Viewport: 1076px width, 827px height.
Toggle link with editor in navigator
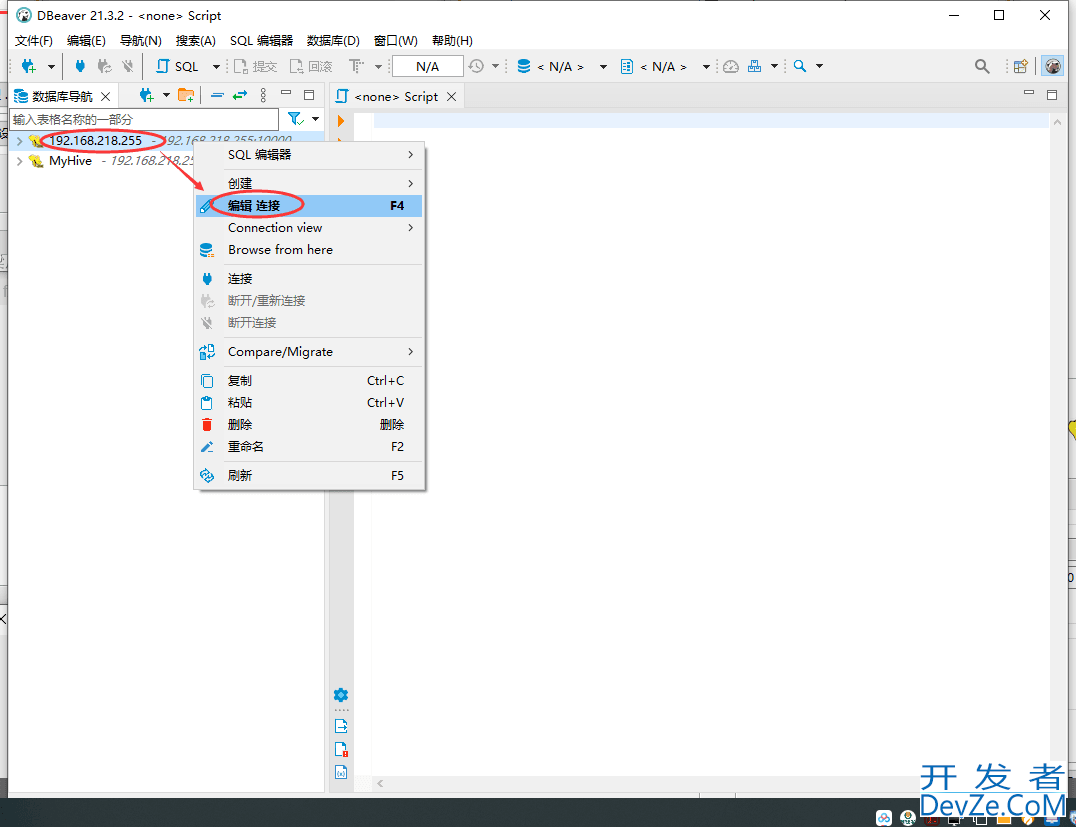tap(239, 95)
